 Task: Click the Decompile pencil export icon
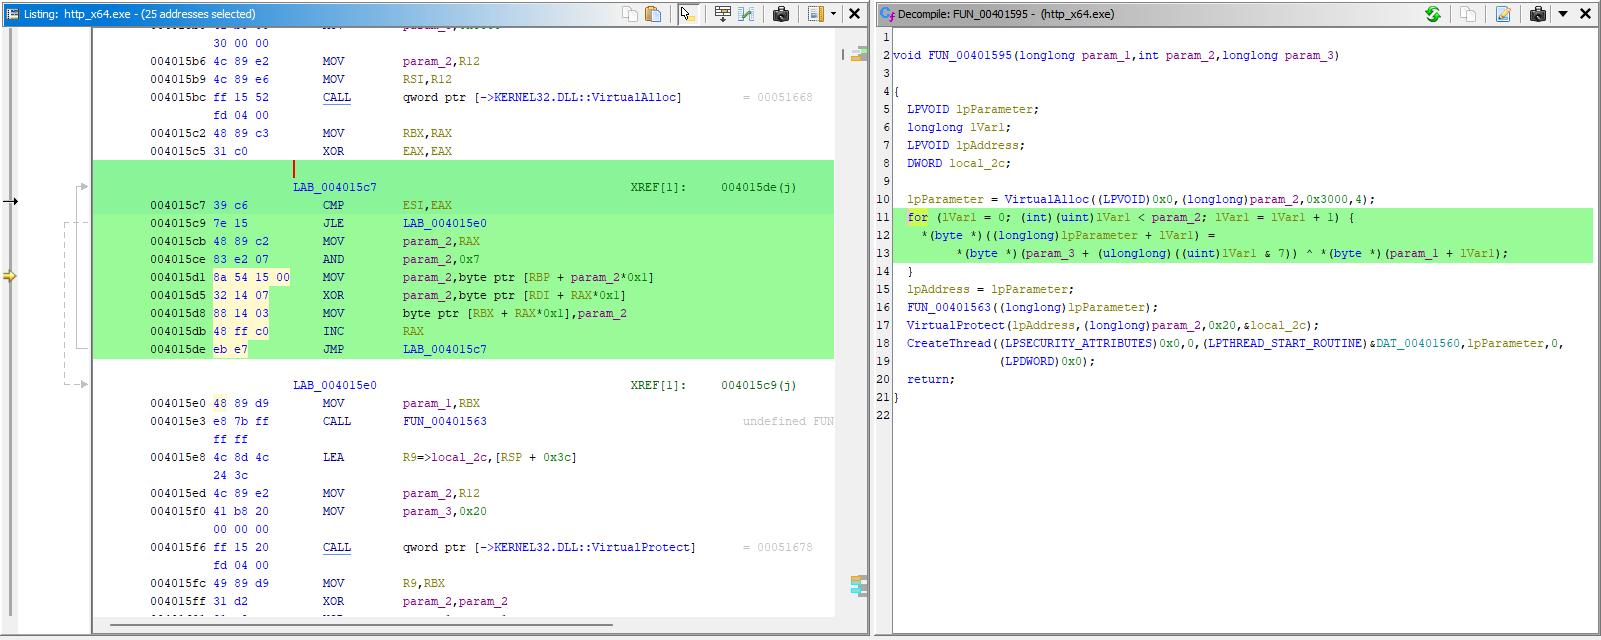(1503, 14)
